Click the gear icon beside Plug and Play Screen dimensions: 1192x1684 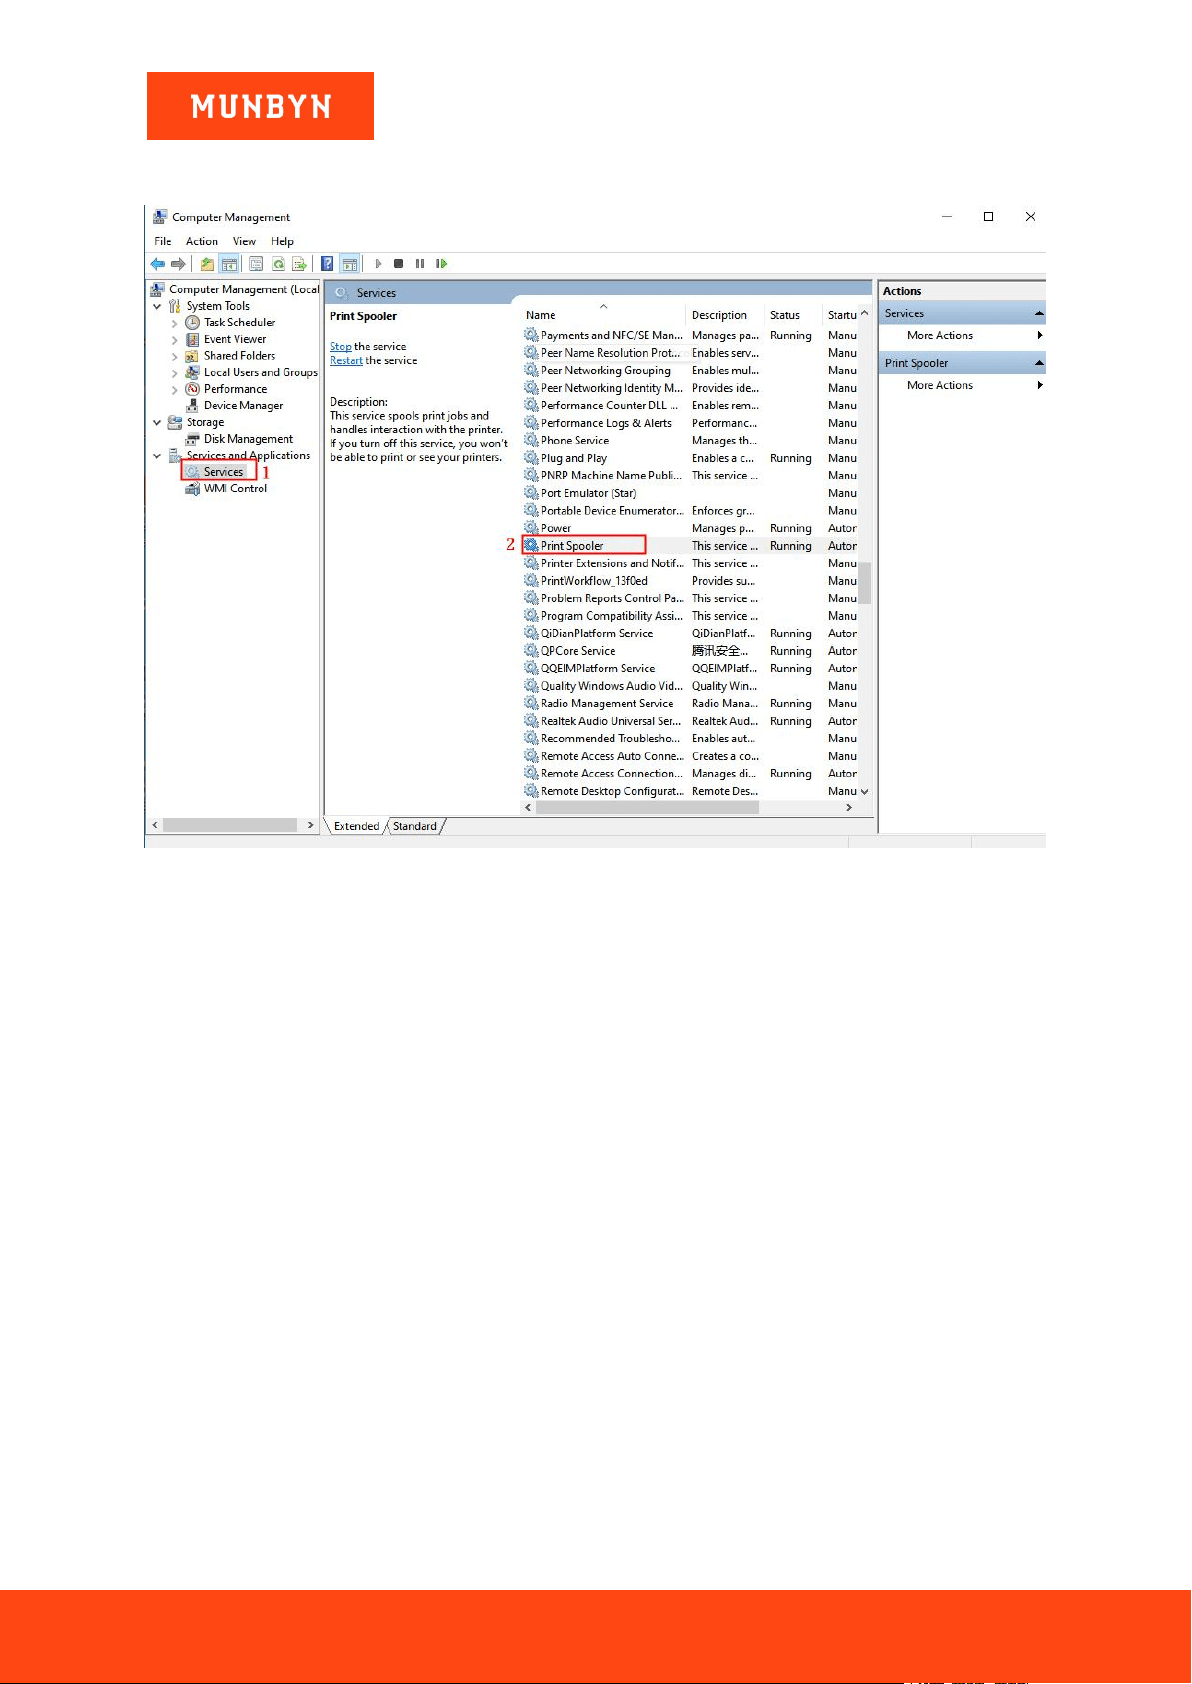[531, 458]
